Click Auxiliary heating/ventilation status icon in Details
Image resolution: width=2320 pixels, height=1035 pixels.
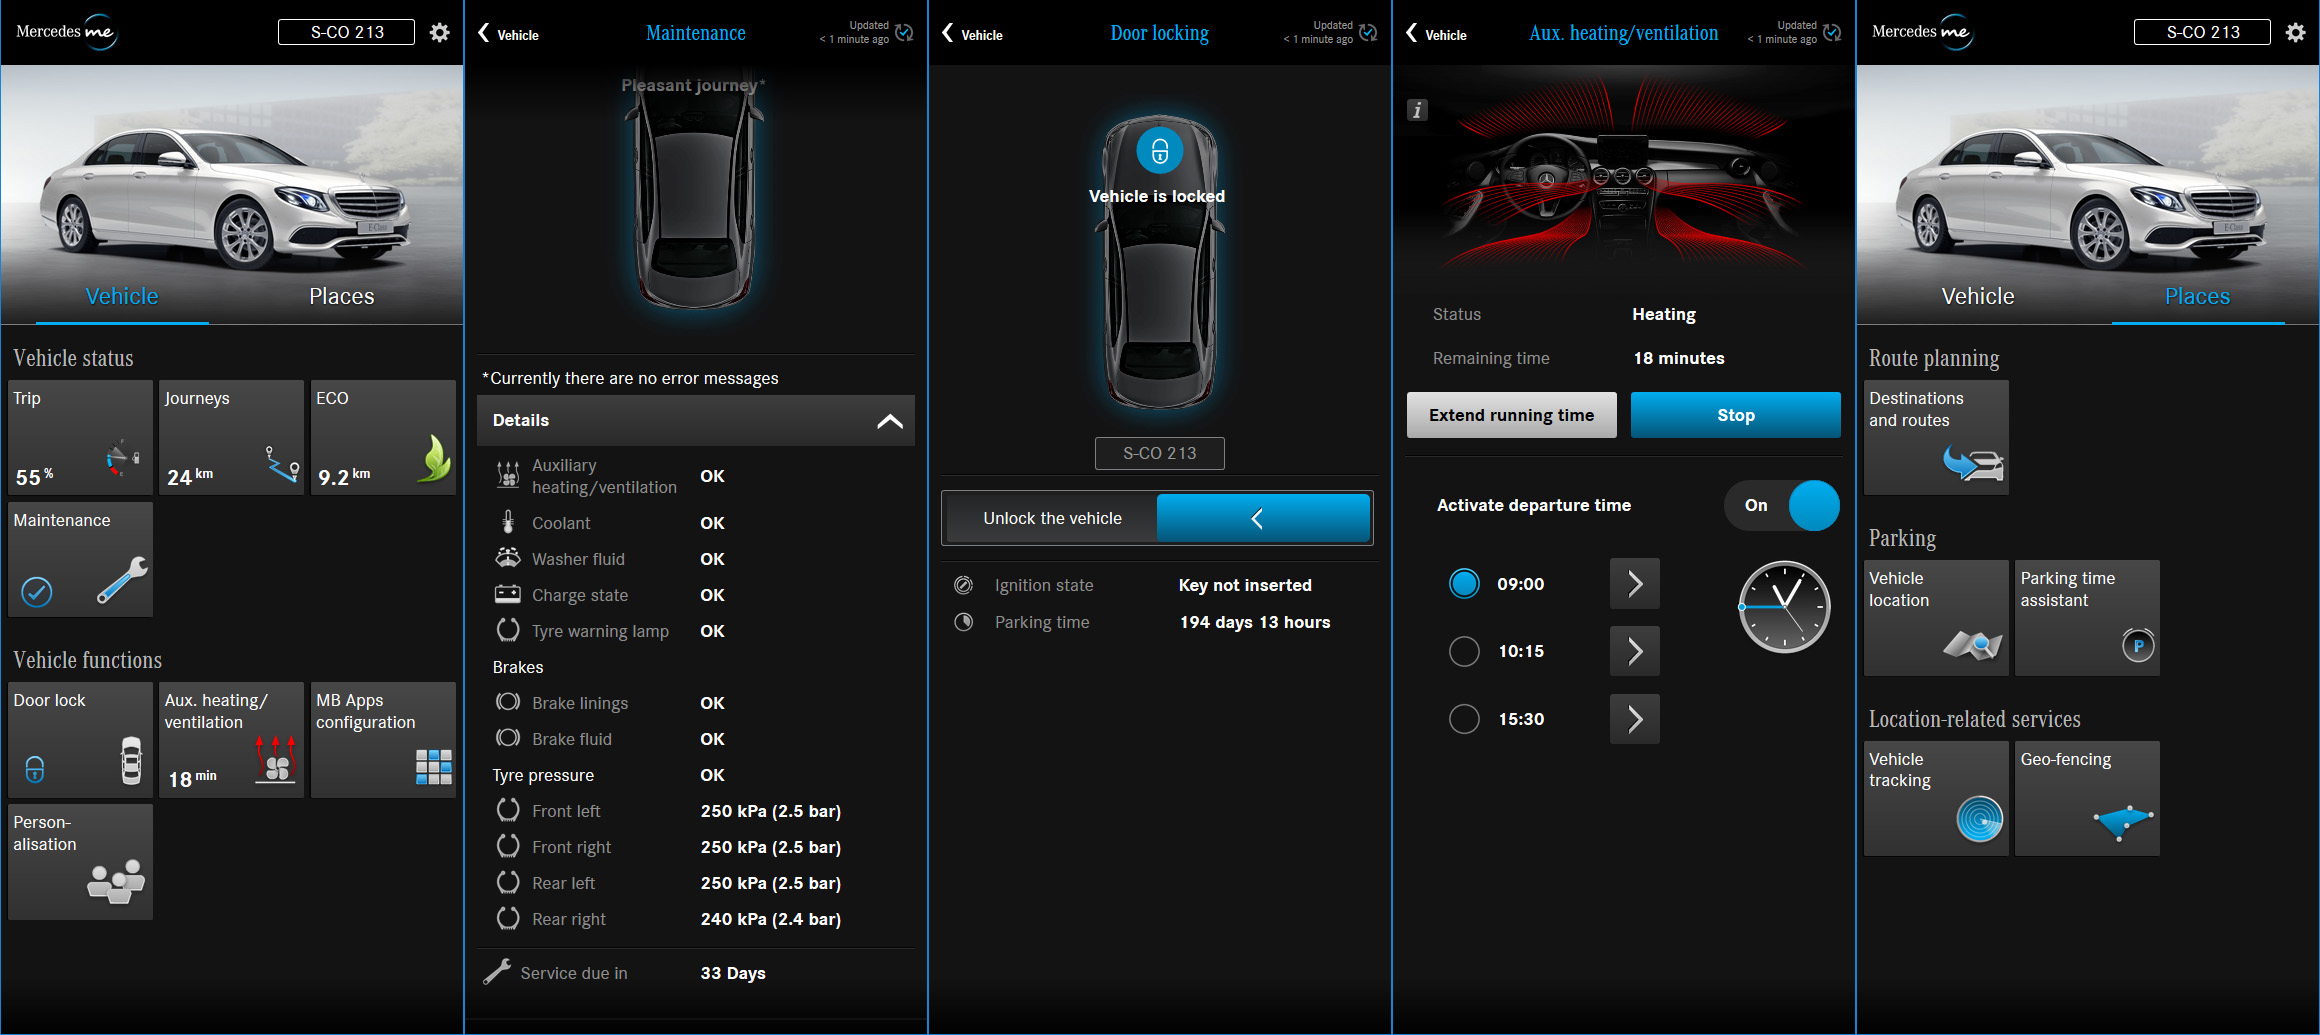pos(508,475)
